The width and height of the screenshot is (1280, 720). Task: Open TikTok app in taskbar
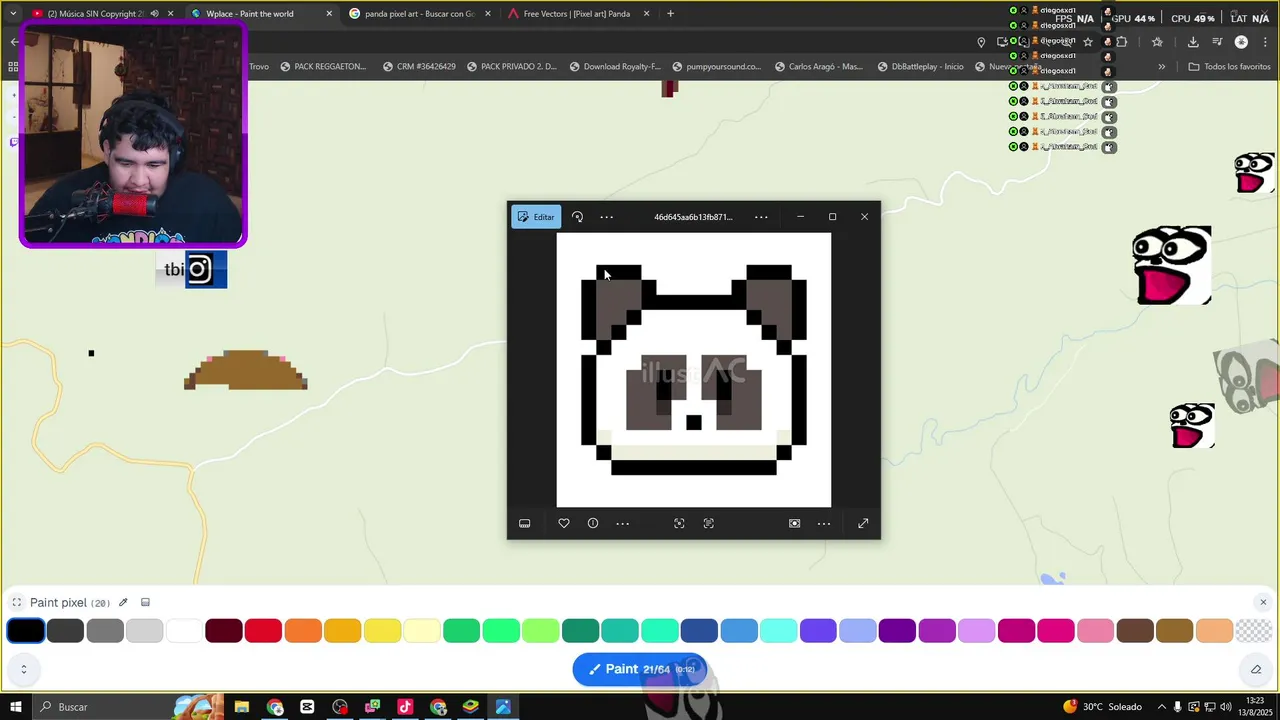point(405,707)
